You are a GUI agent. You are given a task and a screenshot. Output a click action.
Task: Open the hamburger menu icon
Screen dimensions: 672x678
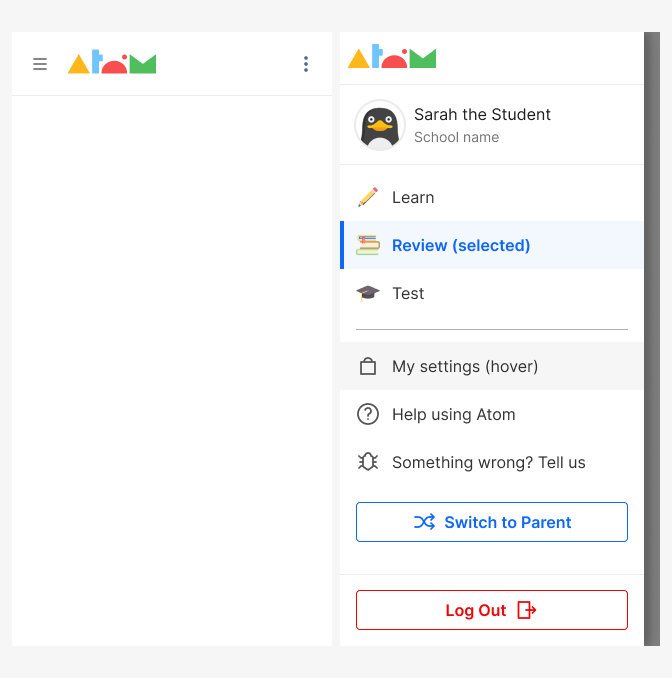(x=40, y=64)
